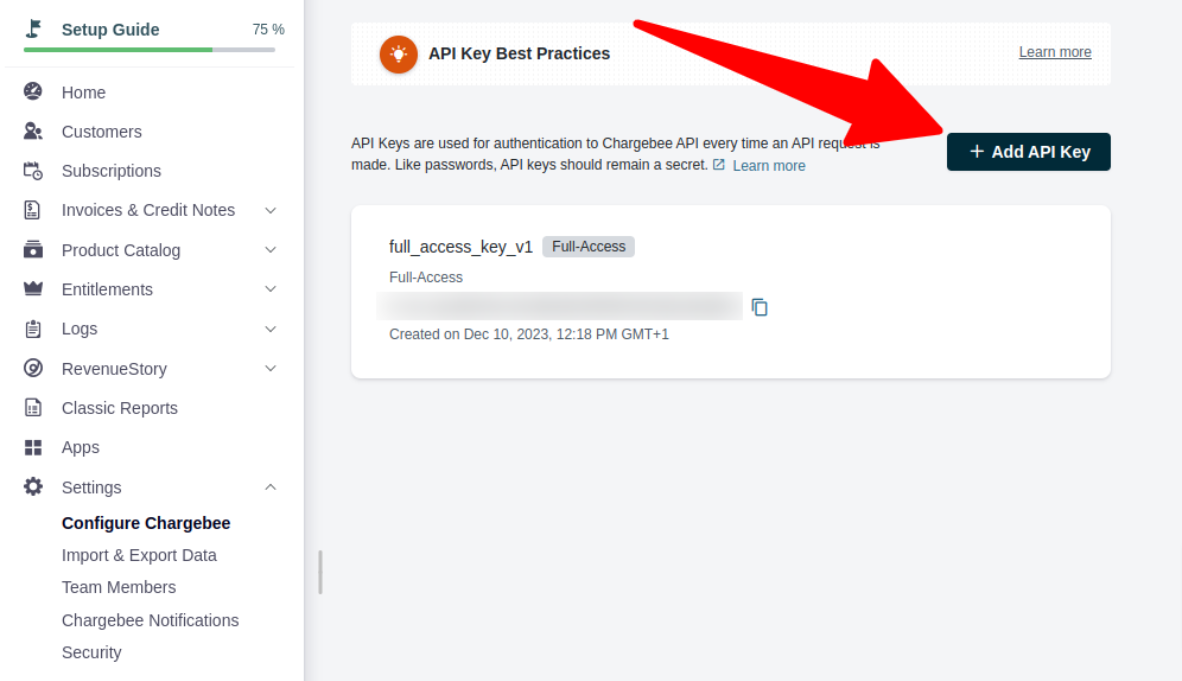Click the blurred API key field

[x=559, y=306]
